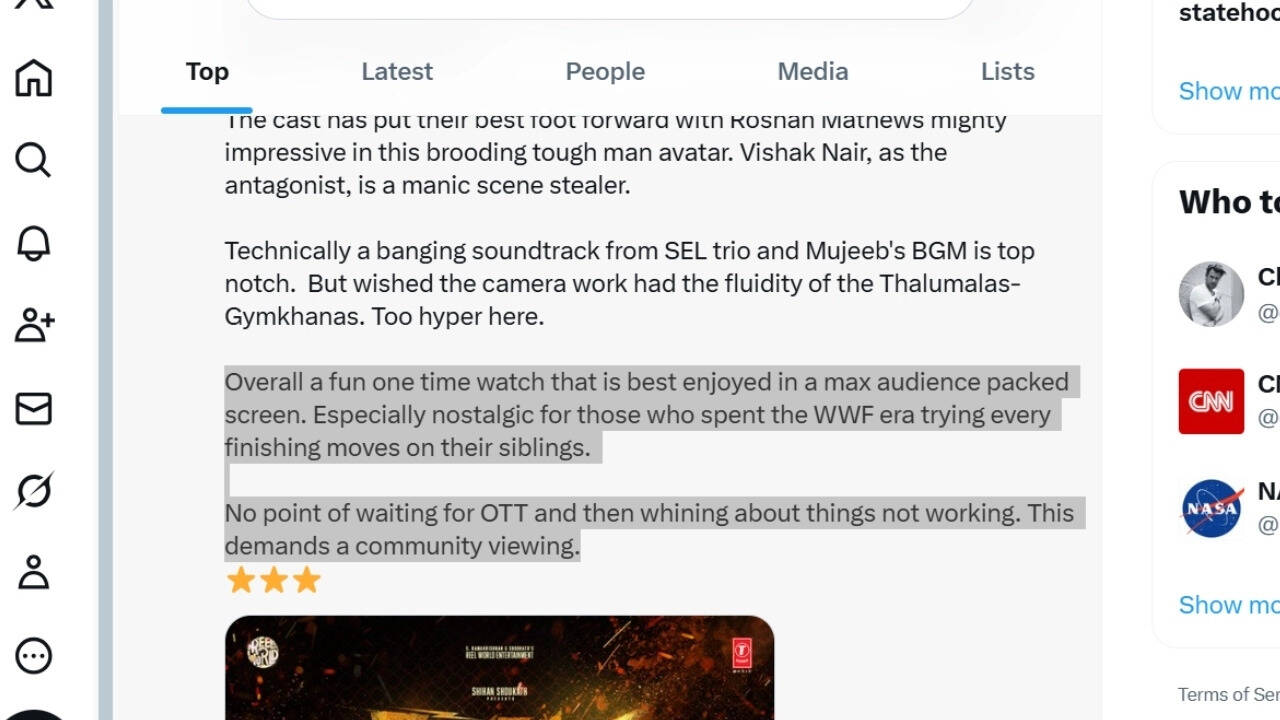Open the movie poster image in tweet
This screenshot has height=720, width=1280.
499,667
